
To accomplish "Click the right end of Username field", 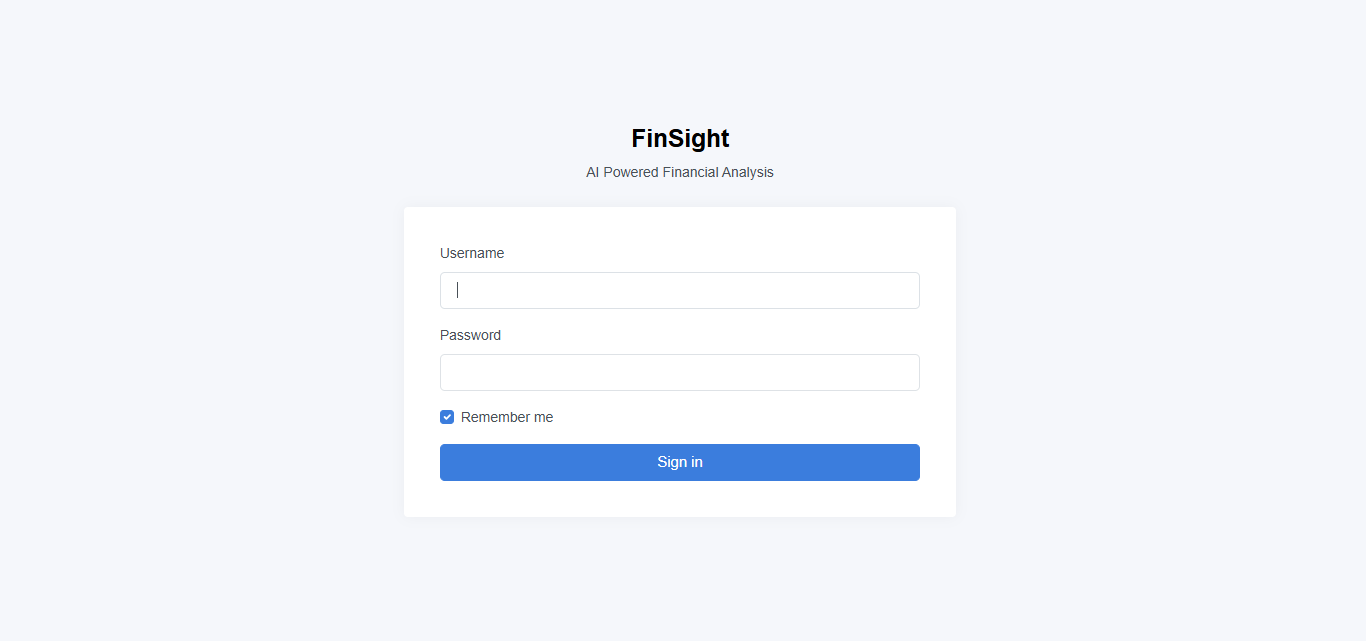I will (x=905, y=290).
